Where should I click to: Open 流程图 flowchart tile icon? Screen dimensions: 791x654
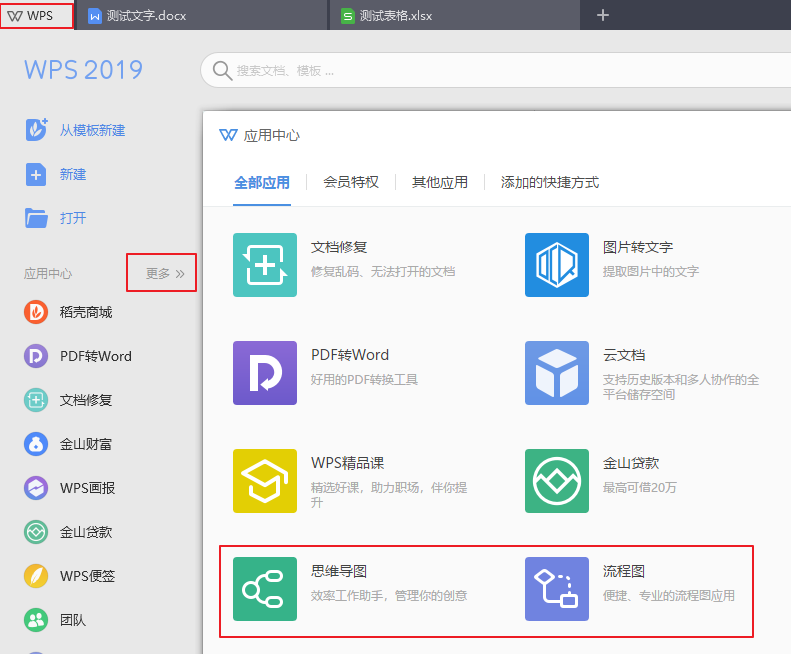pos(557,589)
